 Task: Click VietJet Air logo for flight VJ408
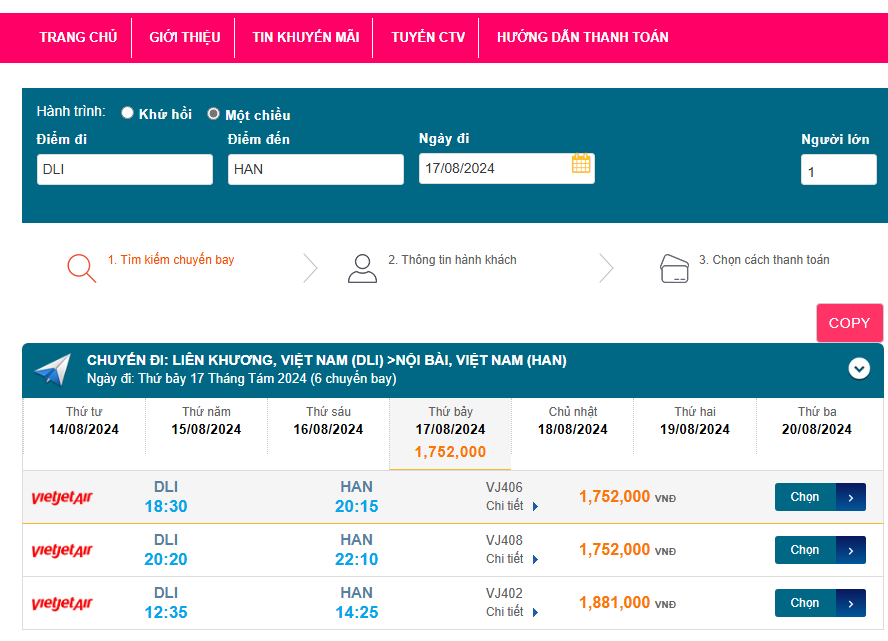pos(62,551)
